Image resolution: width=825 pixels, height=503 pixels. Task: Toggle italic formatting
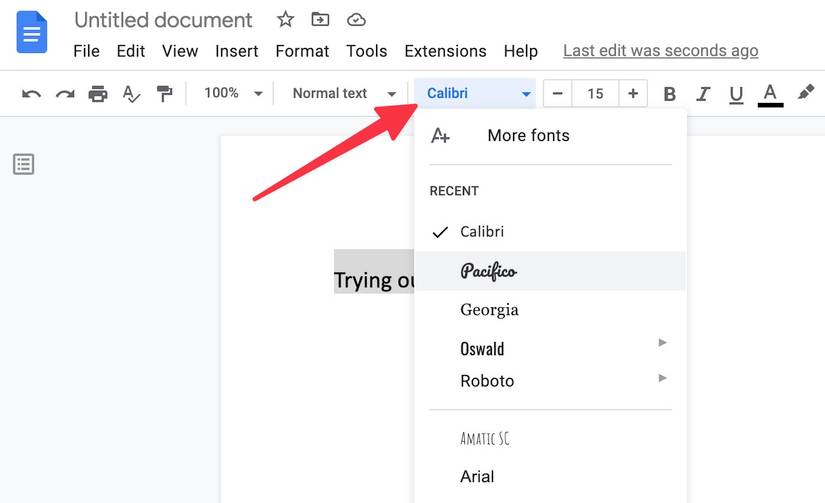pyautogui.click(x=702, y=94)
